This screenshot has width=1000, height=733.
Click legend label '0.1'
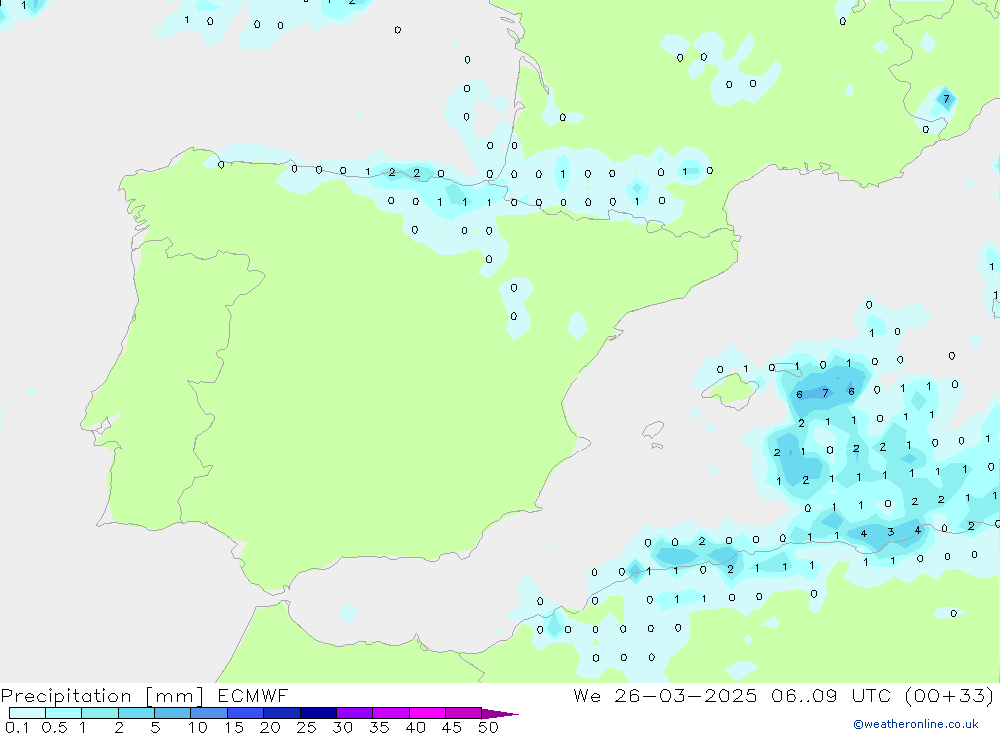pos(17,727)
